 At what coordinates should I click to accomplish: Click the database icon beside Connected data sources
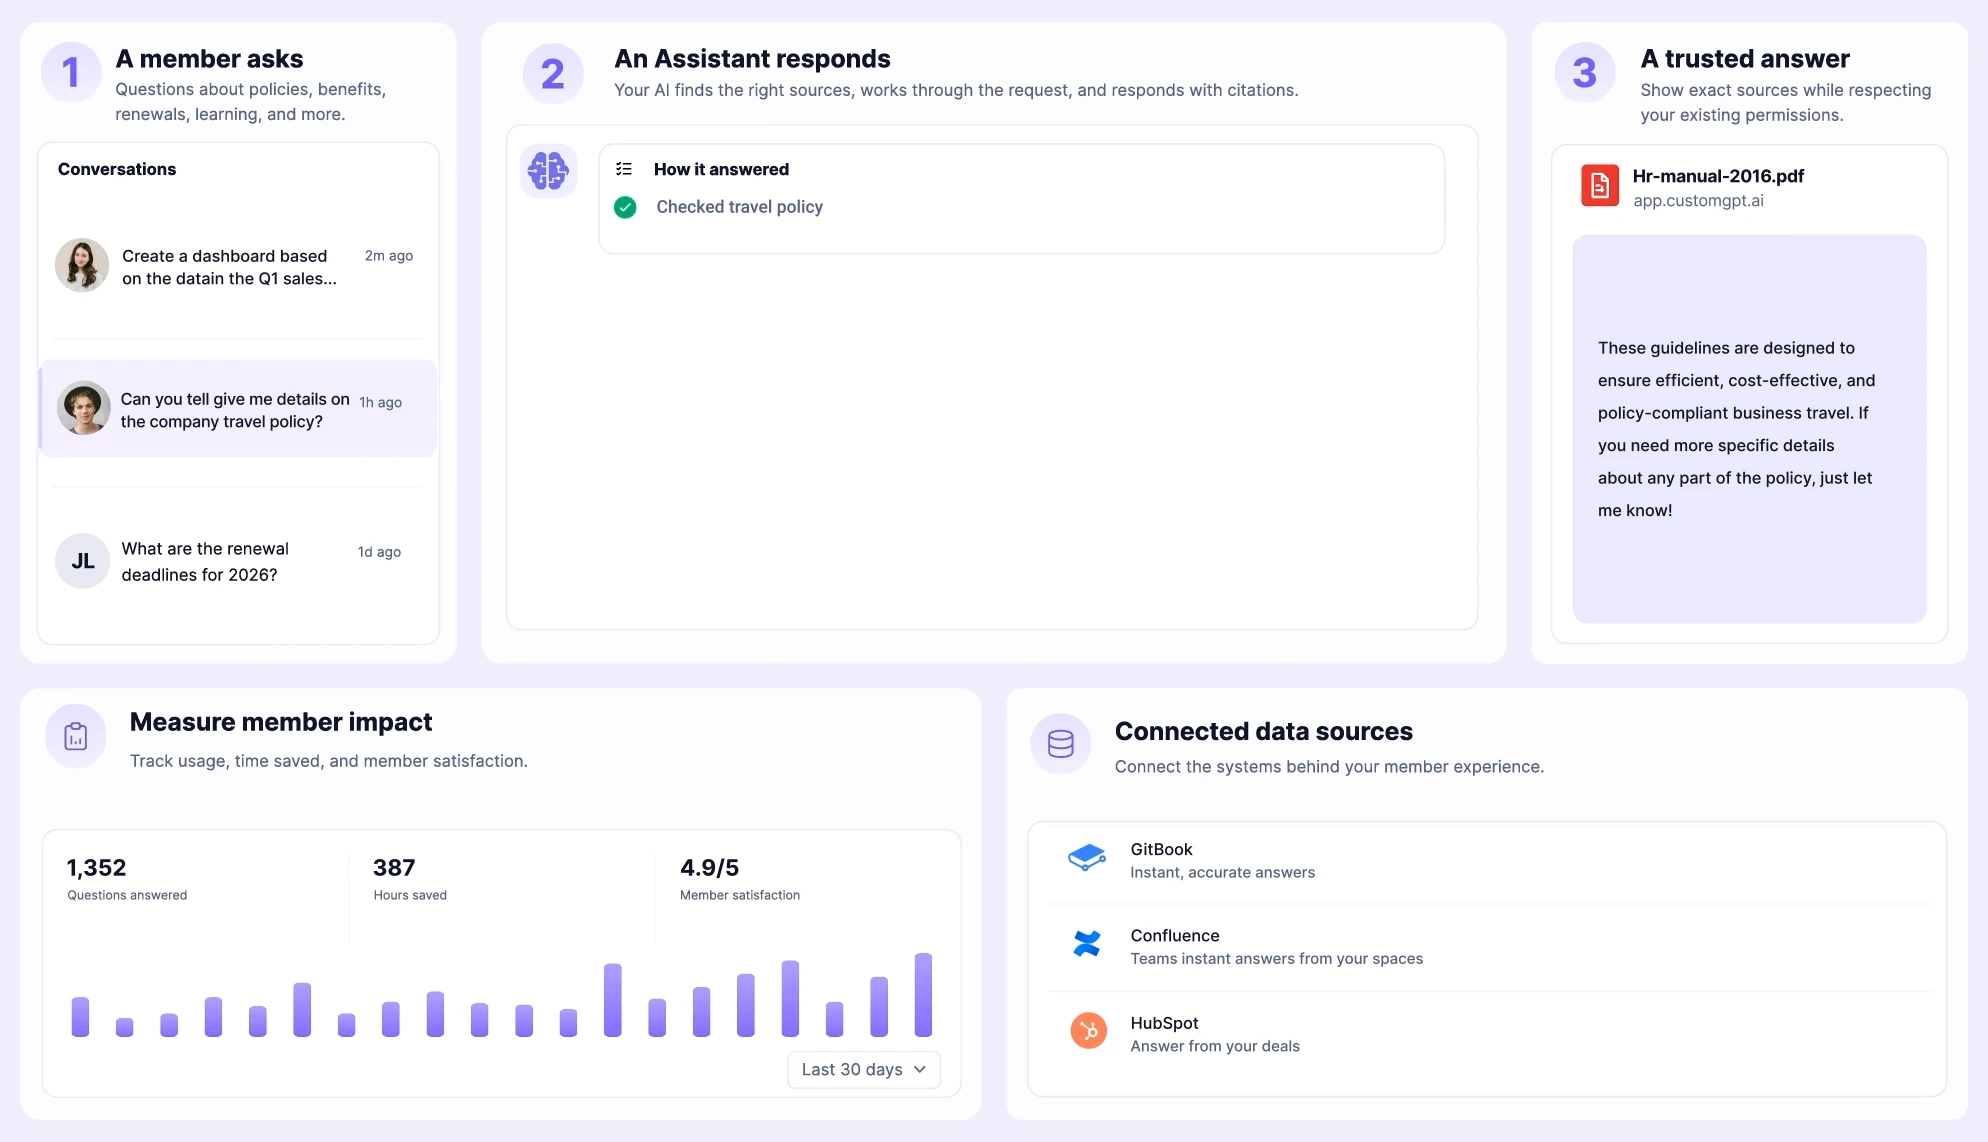coord(1060,743)
